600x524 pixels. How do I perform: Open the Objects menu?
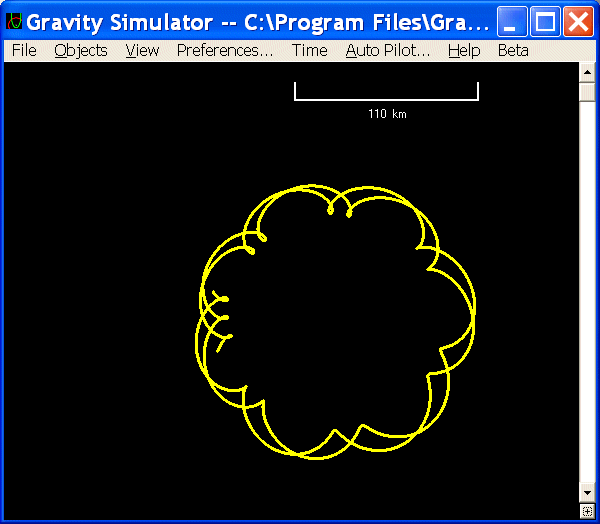pyautogui.click(x=81, y=51)
